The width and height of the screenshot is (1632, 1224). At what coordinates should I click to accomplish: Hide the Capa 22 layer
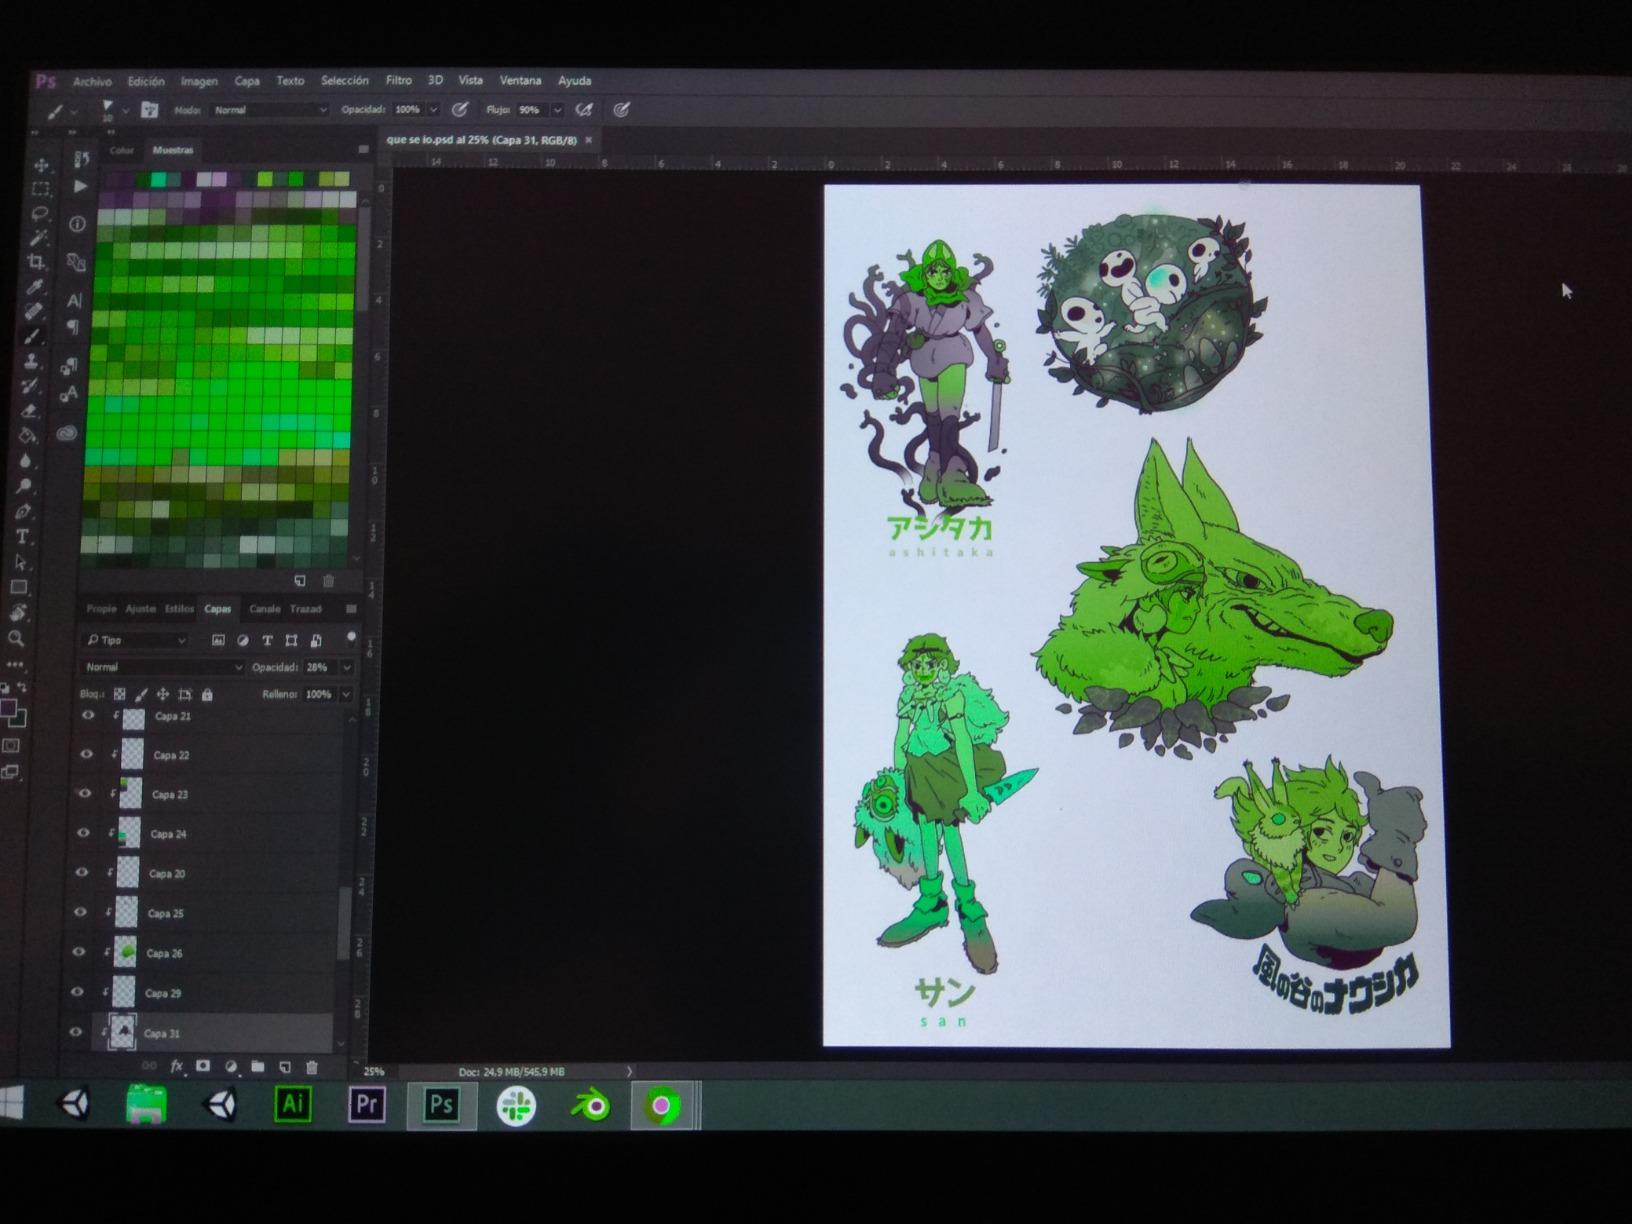(86, 754)
